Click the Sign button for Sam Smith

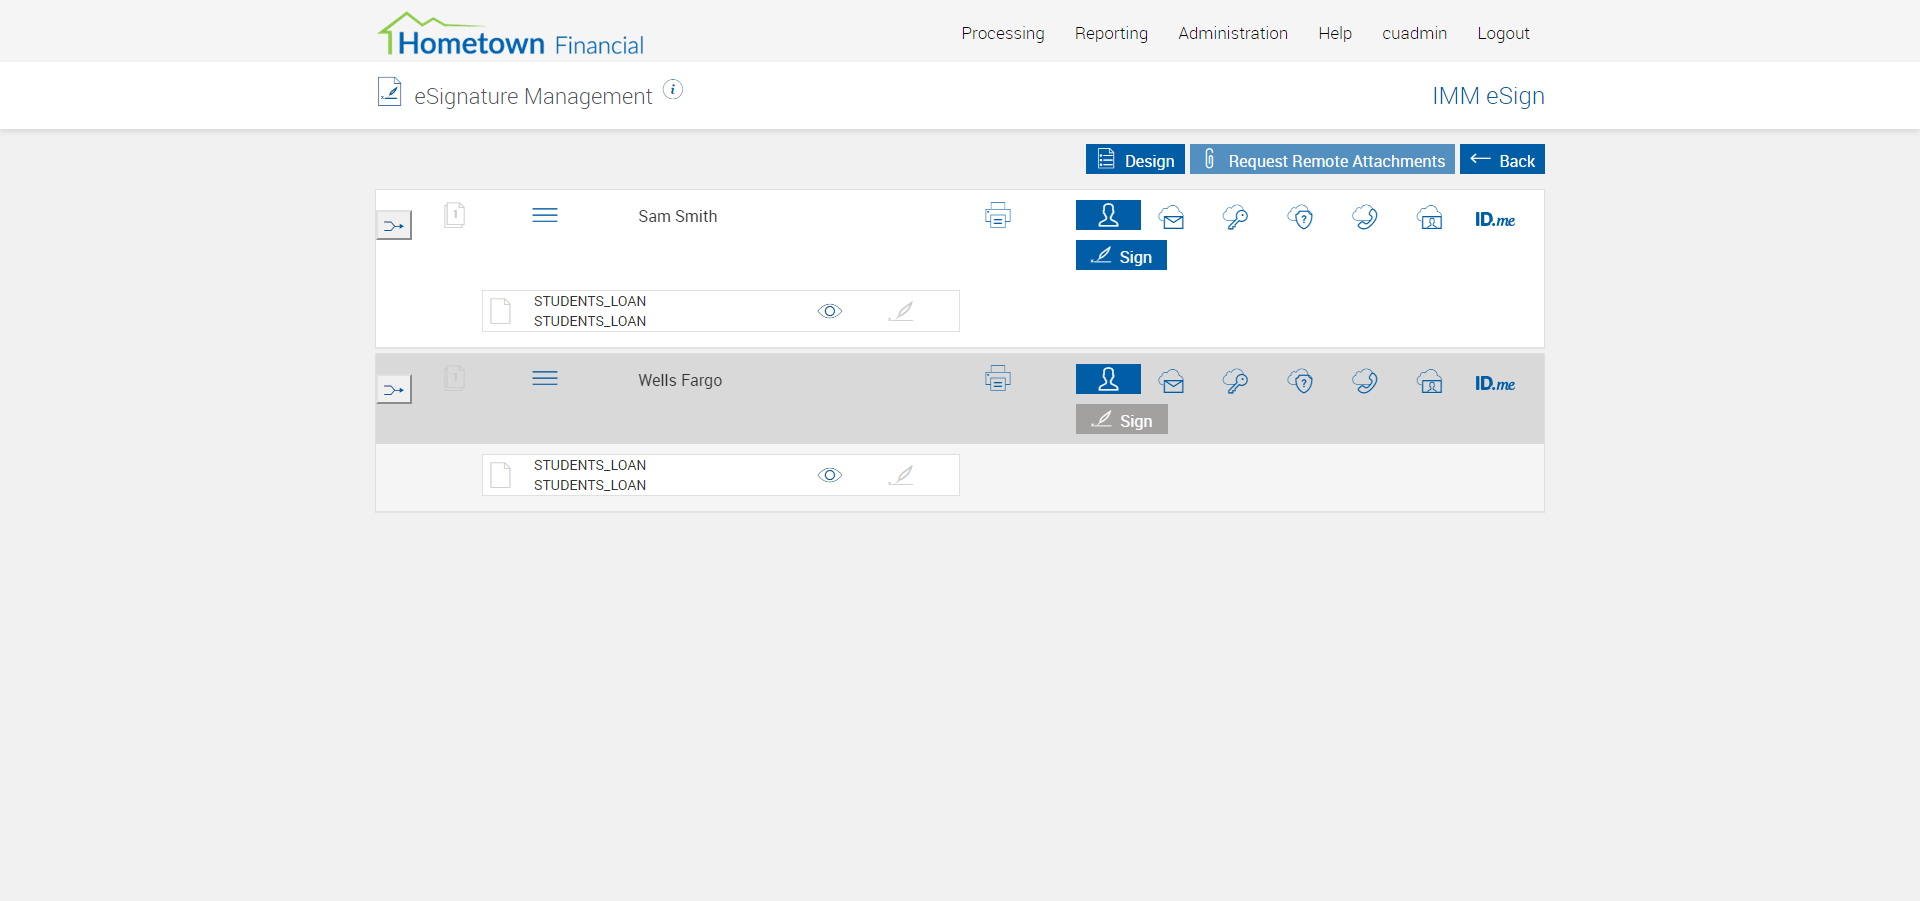1121,256
